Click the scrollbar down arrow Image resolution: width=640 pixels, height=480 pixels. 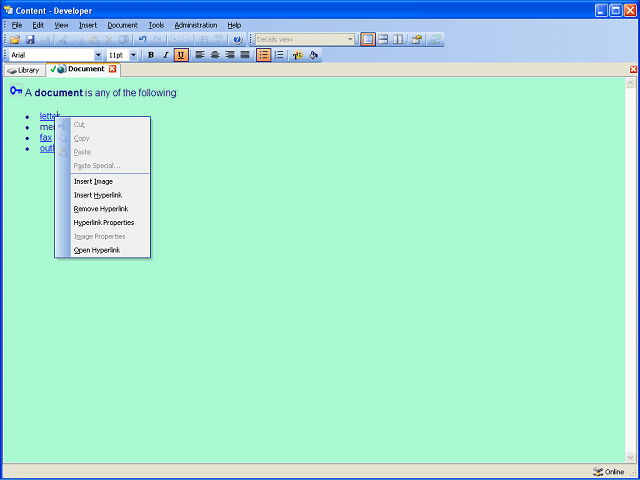pos(630,457)
